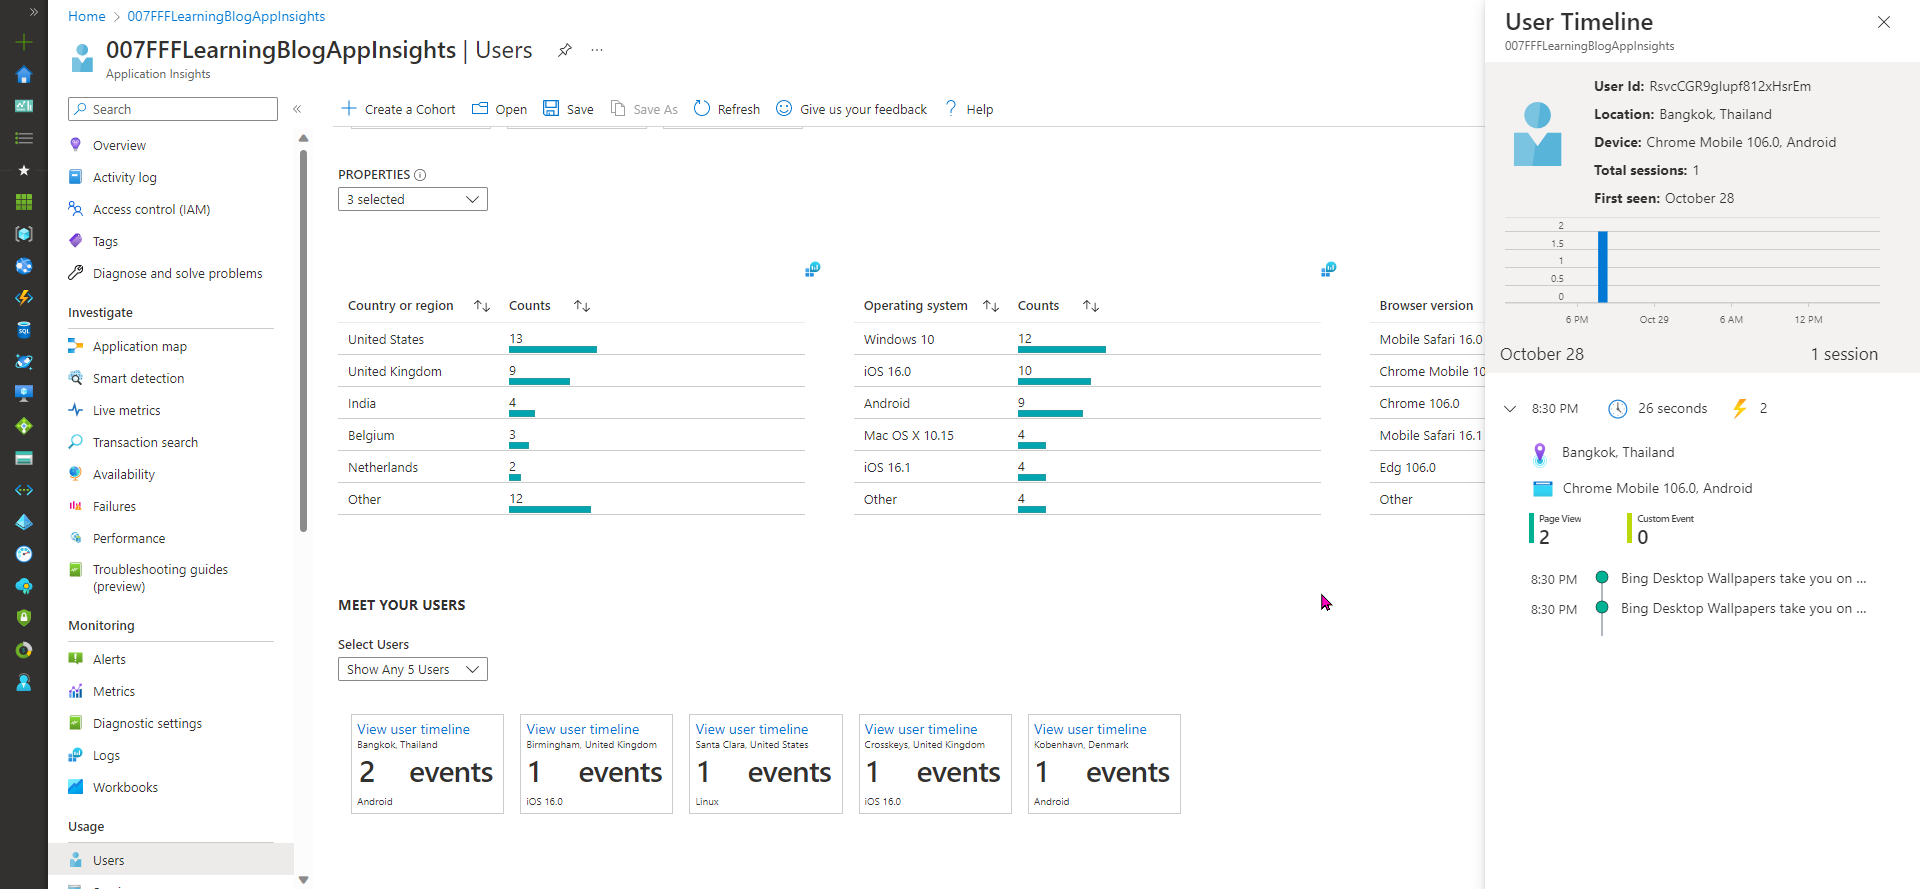Screen dimensions: 1920x889
Task: Sort by Country or region column
Action: (481, 306)
